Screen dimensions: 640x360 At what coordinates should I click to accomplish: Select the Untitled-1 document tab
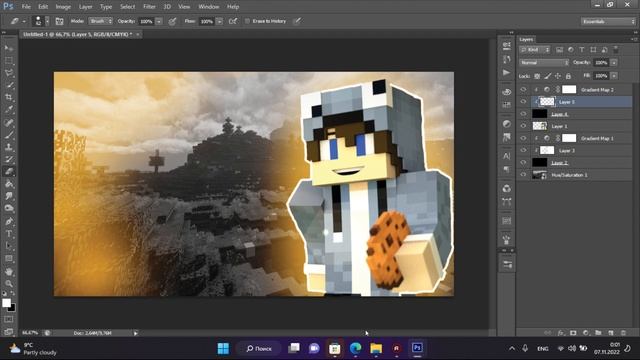pos(78,35)
